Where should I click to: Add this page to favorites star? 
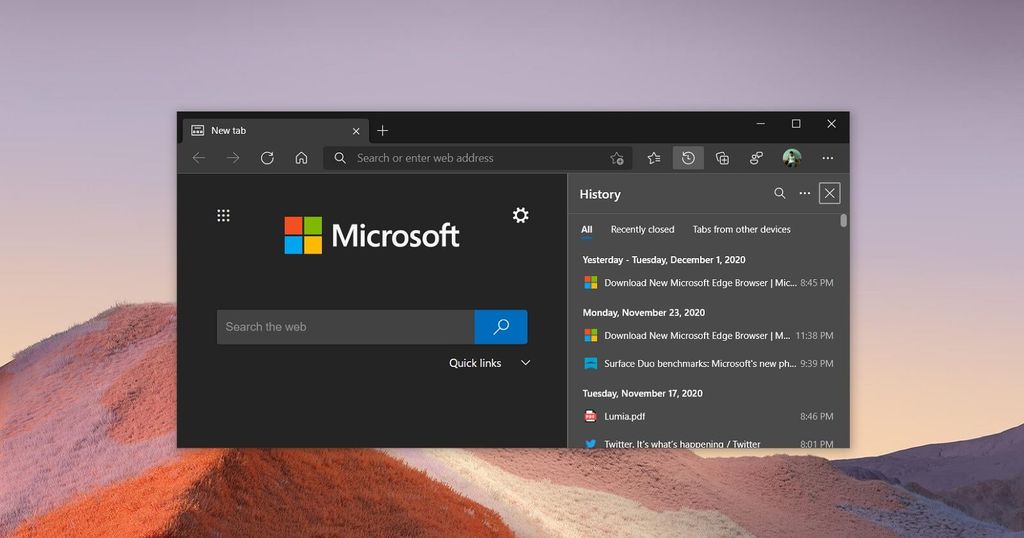pyautogui.click(x=617, y=158)
